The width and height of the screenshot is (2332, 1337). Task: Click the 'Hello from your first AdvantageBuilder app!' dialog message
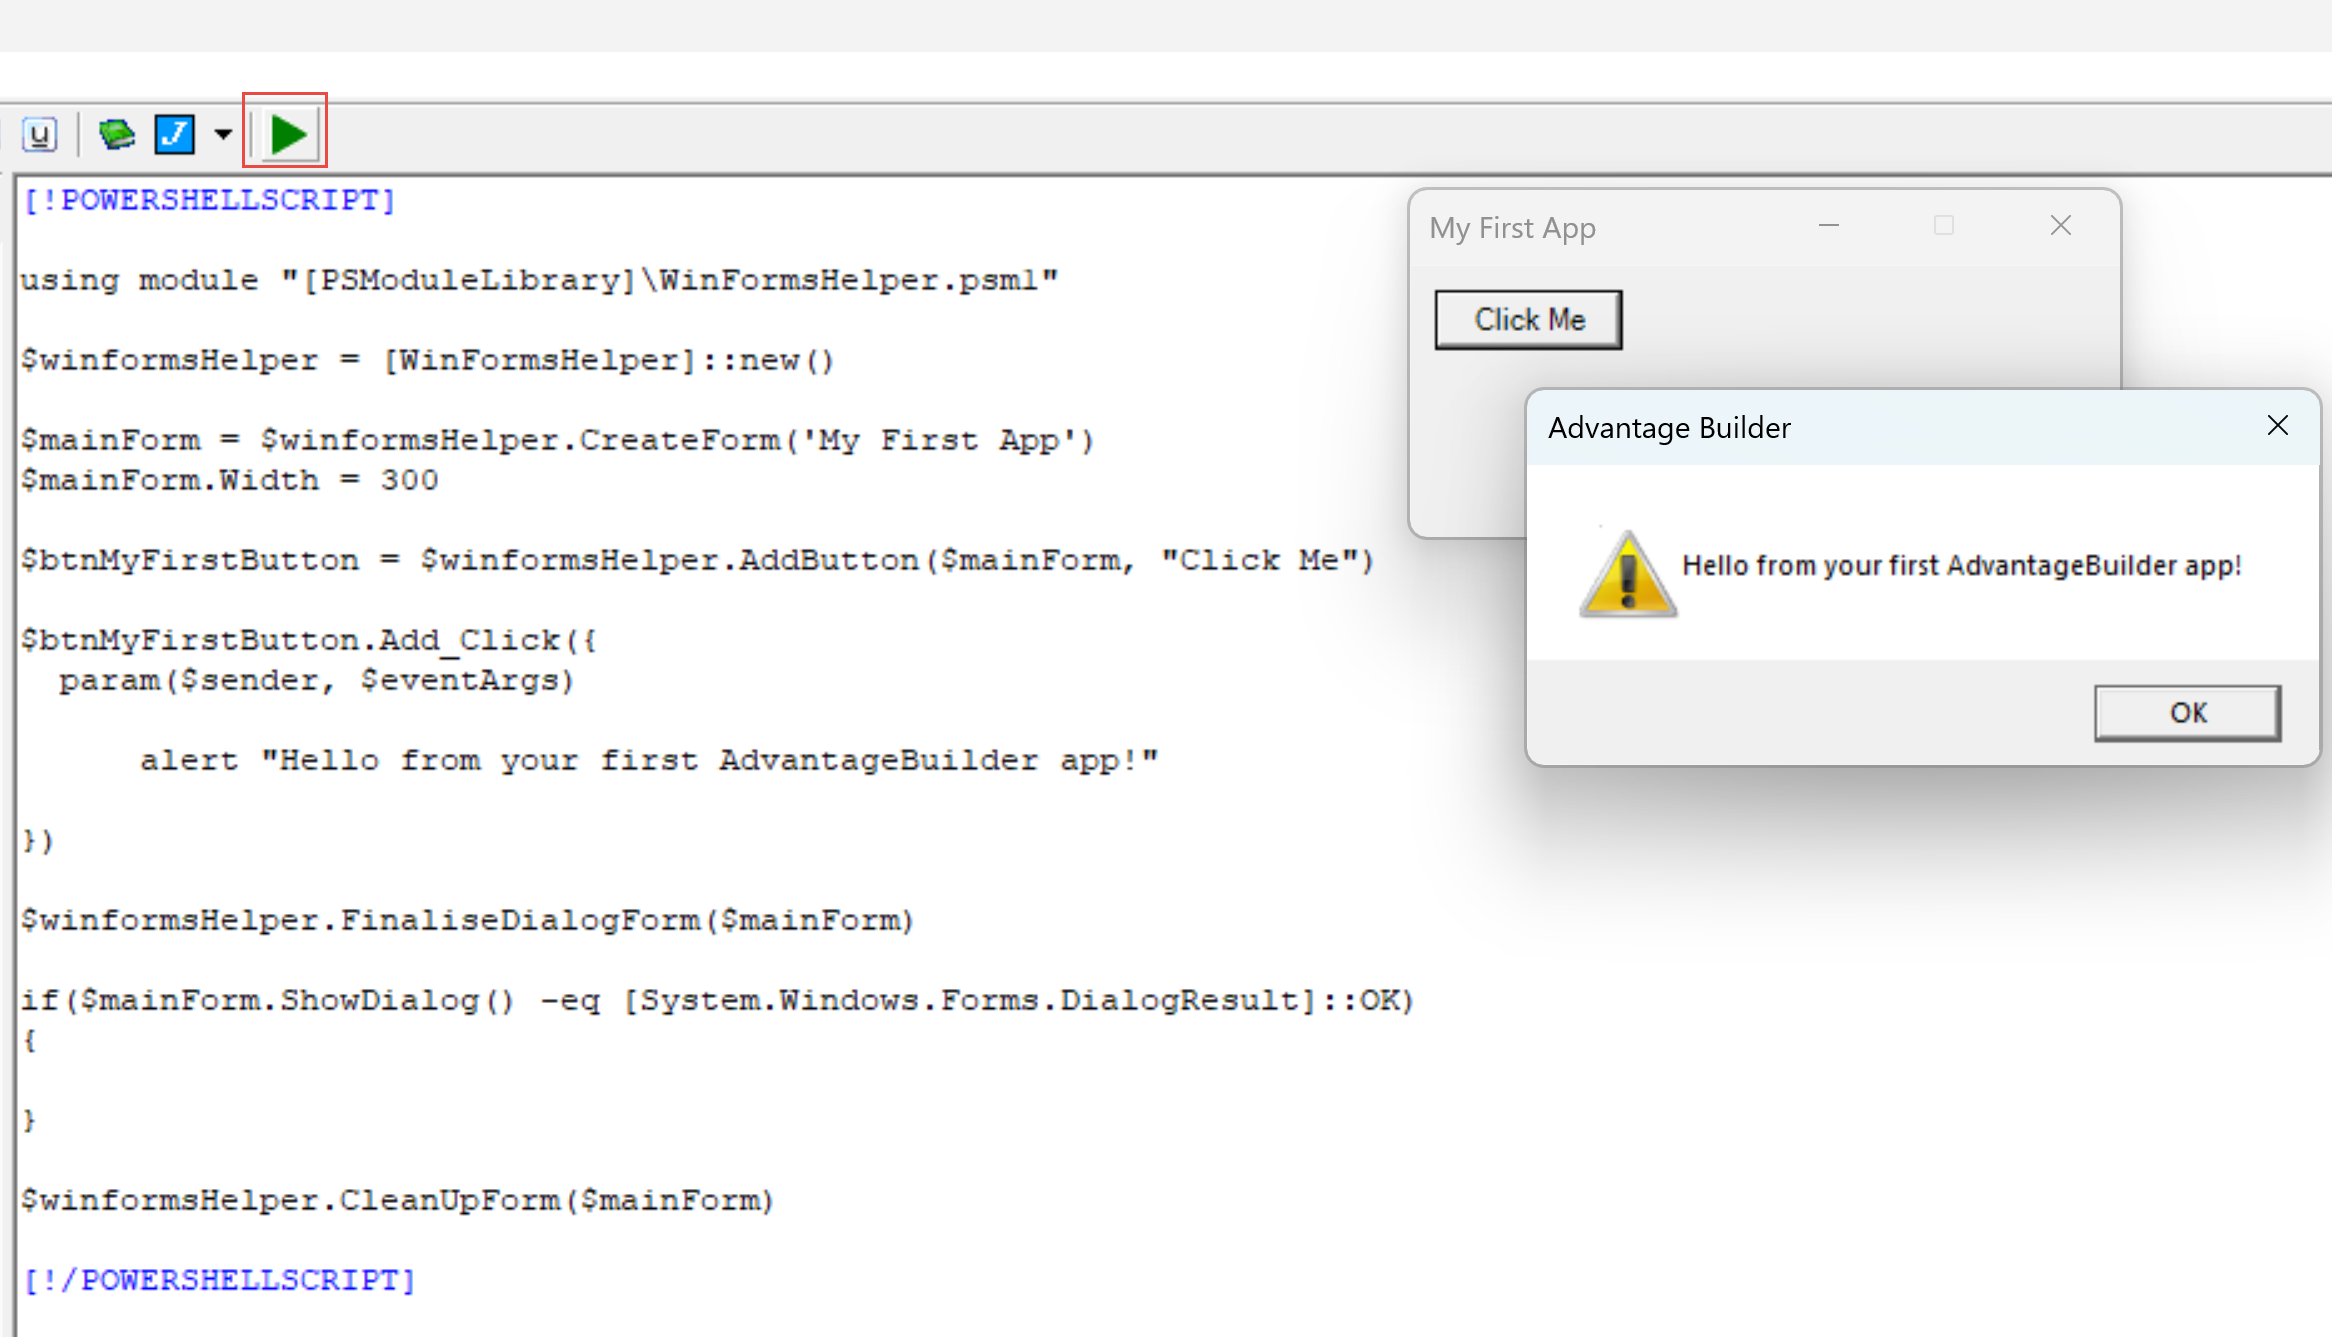[1961, 566]
